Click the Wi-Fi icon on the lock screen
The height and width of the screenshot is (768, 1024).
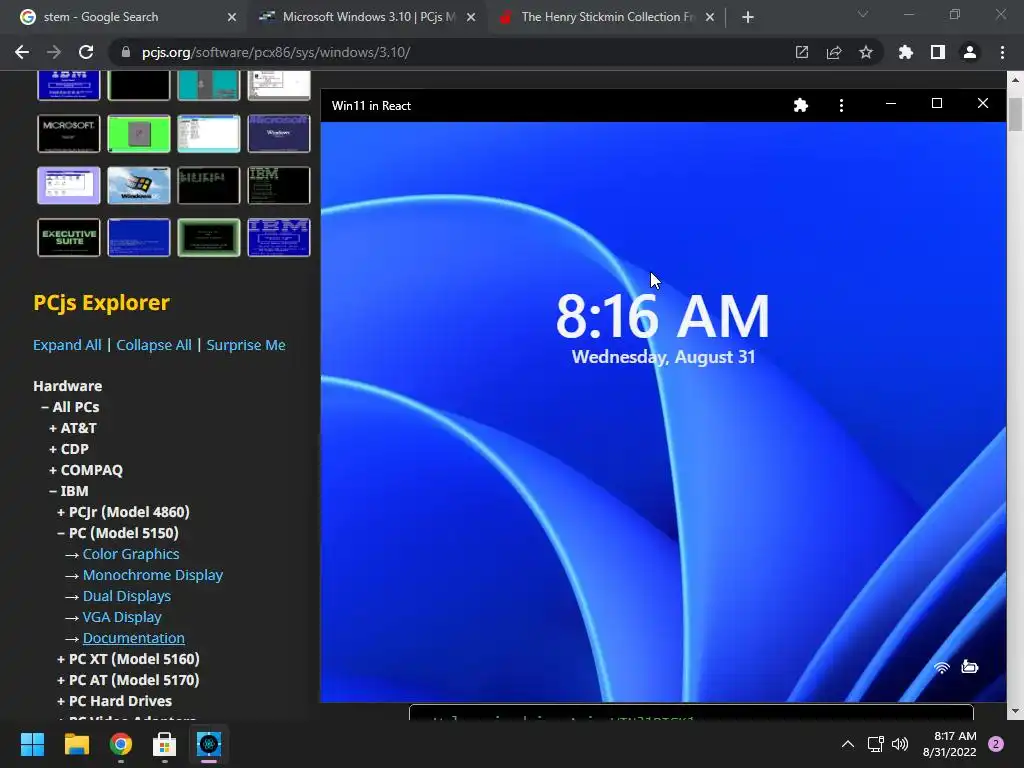click(941, 667)
